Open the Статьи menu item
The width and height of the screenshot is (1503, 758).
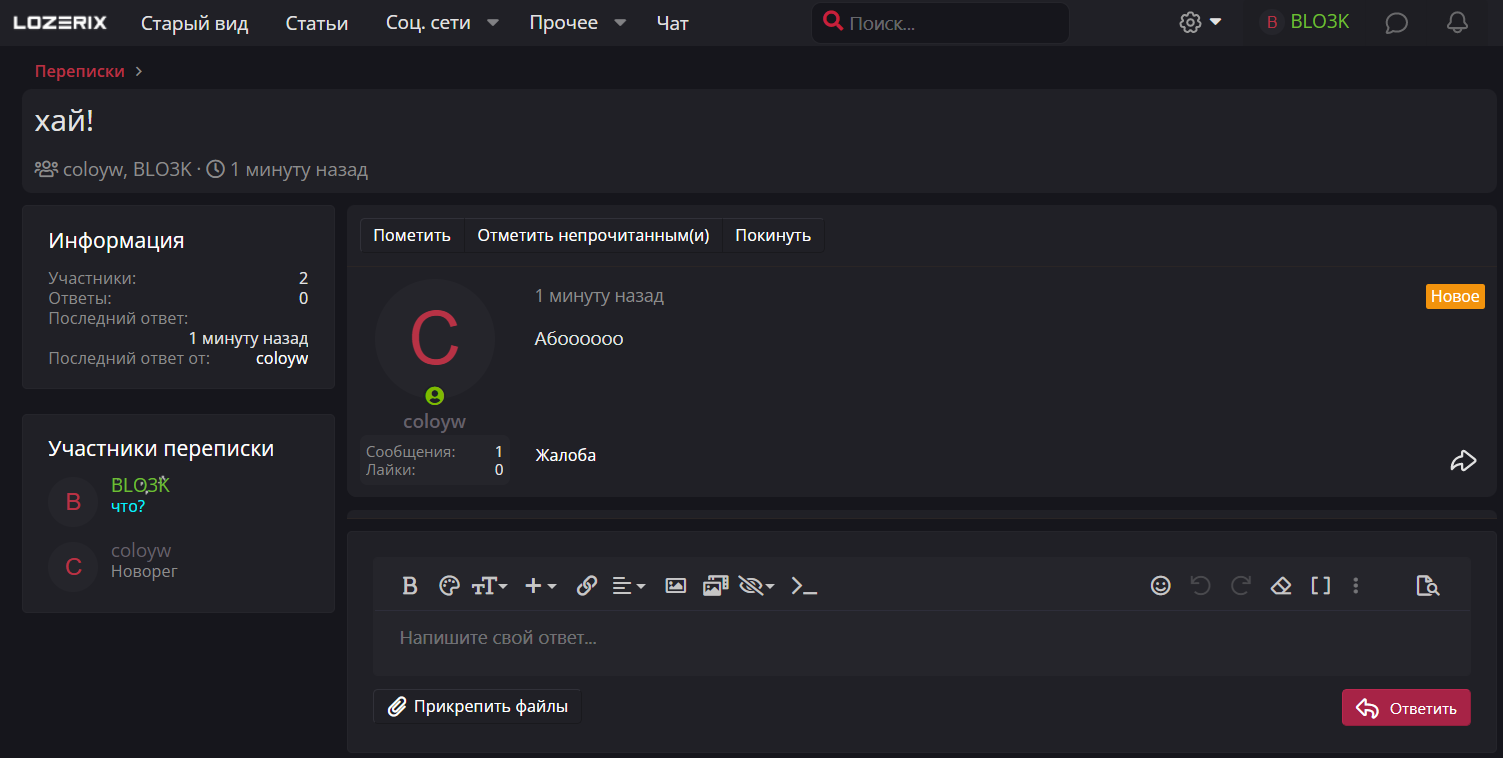pyautogui.click(x=317, y=23)
